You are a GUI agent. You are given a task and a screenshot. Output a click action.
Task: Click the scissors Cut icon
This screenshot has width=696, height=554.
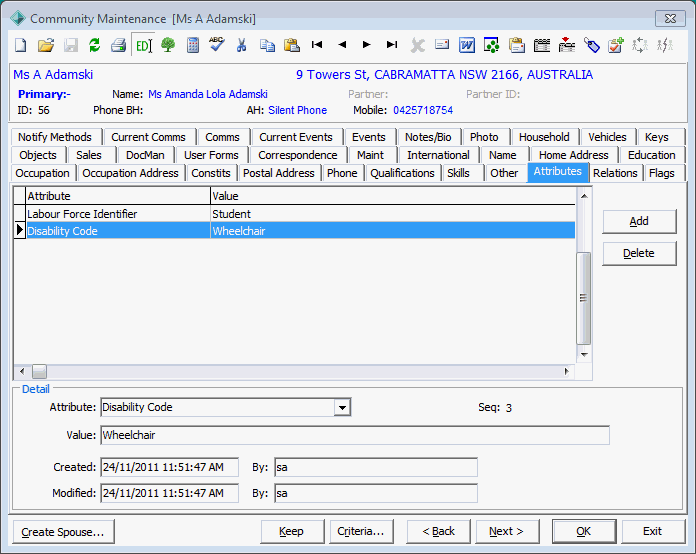pyautogui.click(x=241, y=45)
